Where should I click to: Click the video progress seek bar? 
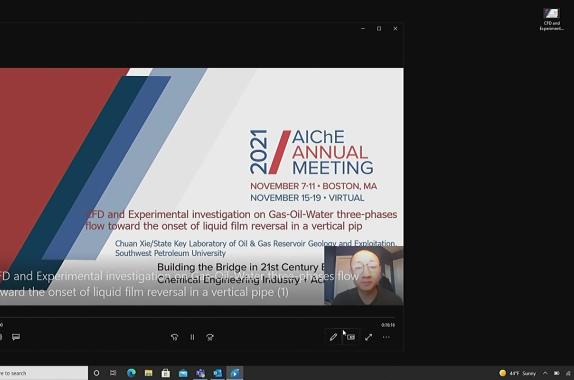pyautogui.click(x=198, y=317)
